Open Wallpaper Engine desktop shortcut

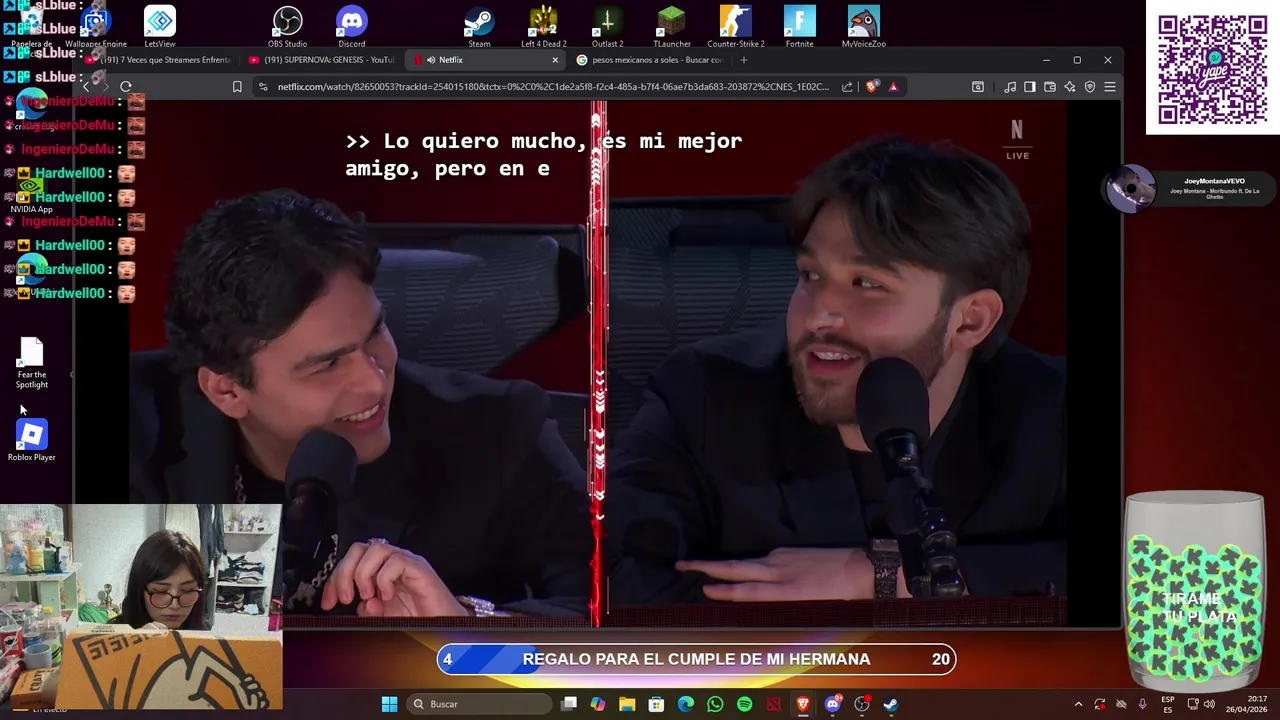(96, 27)
